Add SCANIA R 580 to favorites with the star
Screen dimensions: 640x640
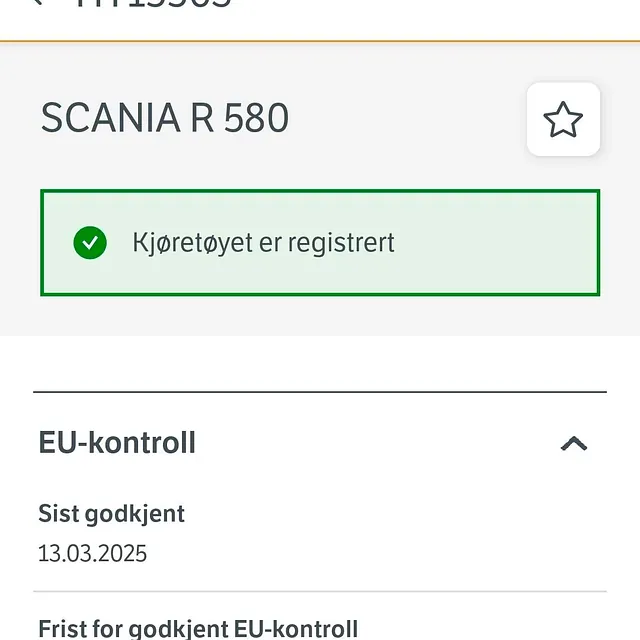point(563,120)
